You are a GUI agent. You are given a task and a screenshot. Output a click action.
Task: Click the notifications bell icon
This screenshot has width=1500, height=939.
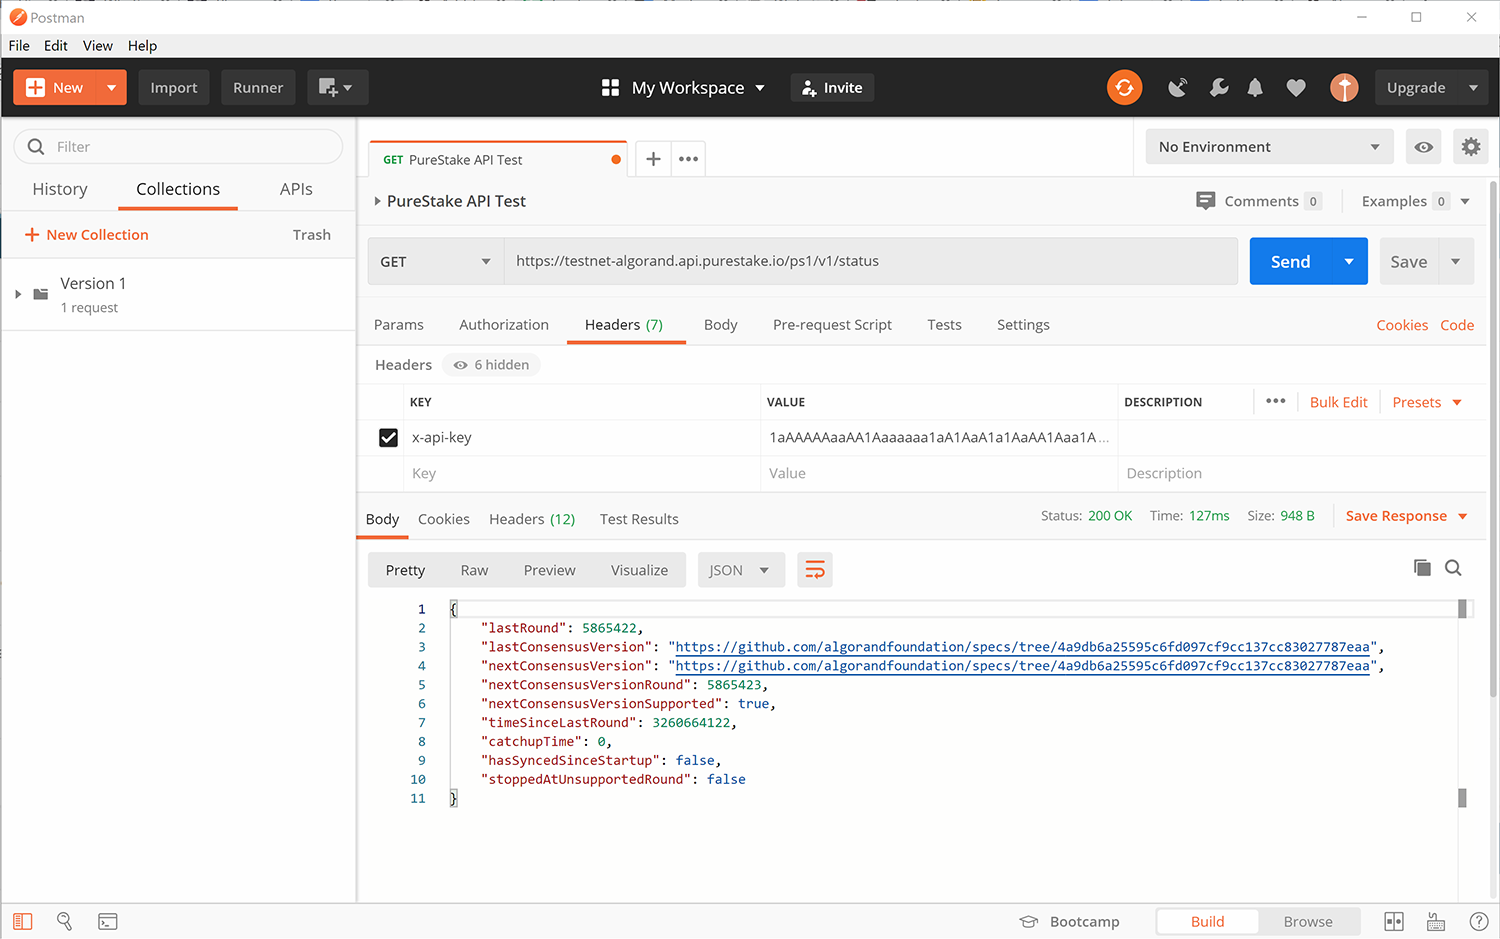(x=1255, y=87)
